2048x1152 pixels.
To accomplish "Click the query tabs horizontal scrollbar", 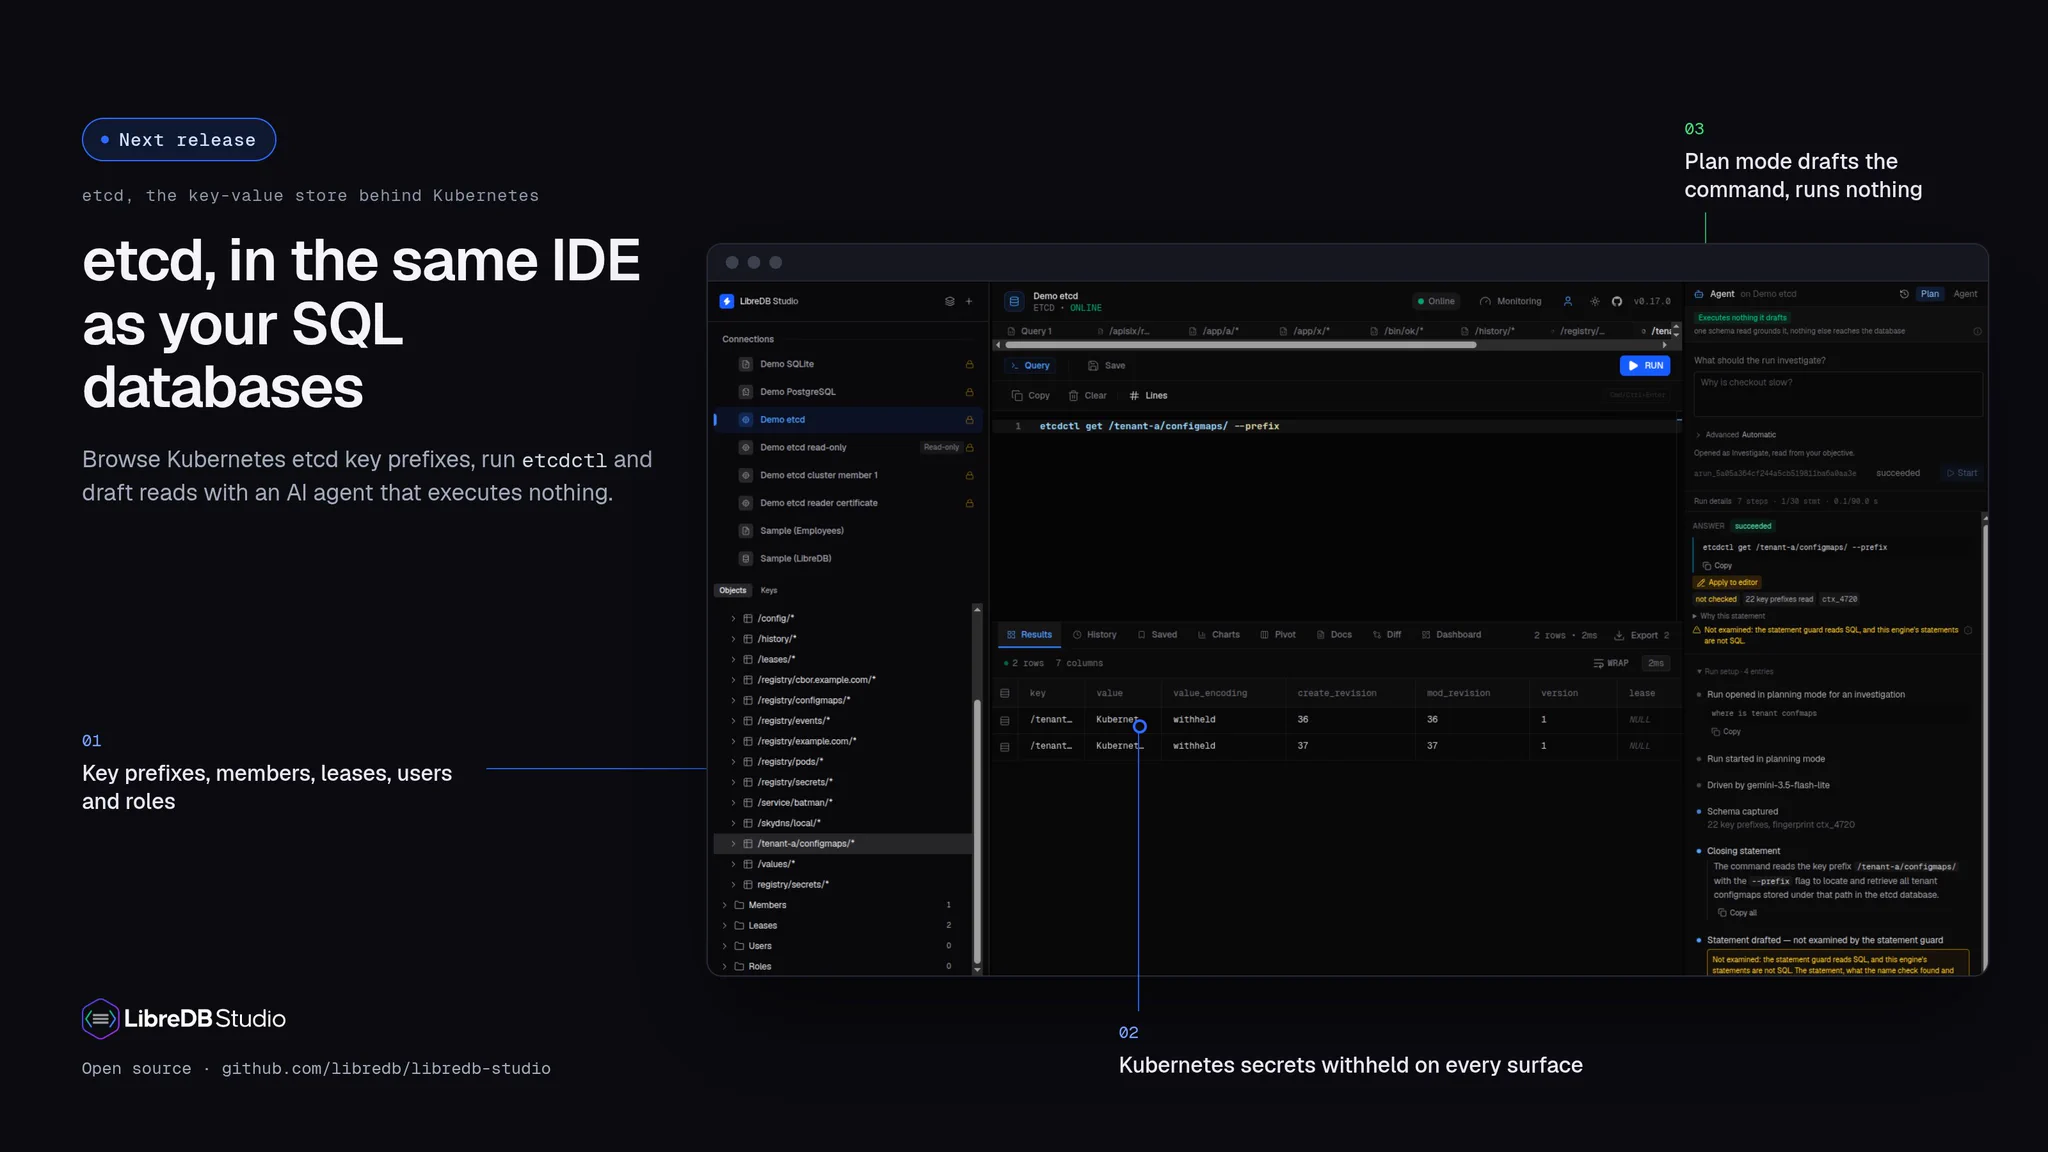I will point(1240,345).
